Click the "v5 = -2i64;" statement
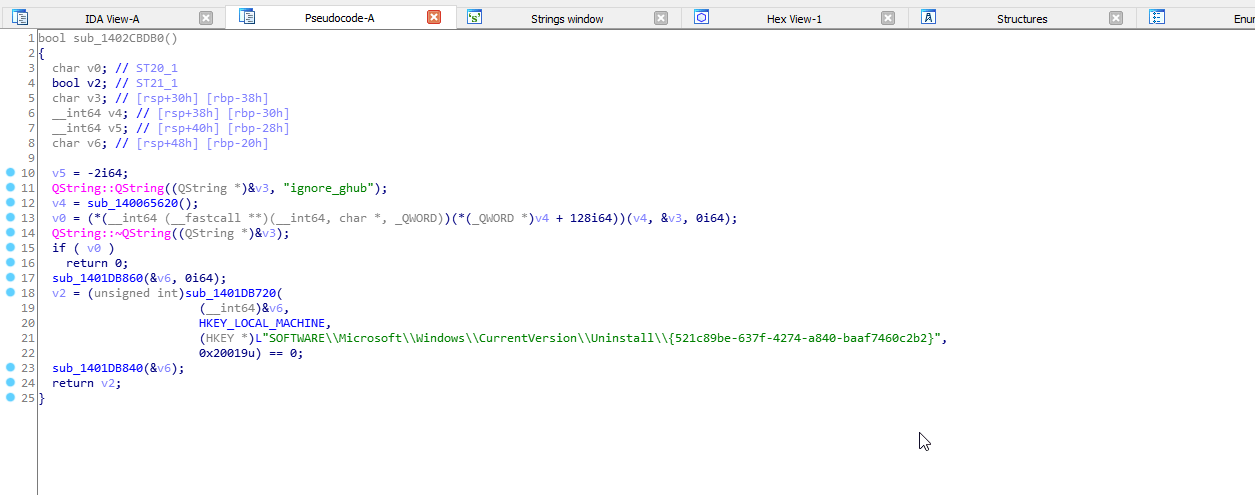 click(90, 173)
